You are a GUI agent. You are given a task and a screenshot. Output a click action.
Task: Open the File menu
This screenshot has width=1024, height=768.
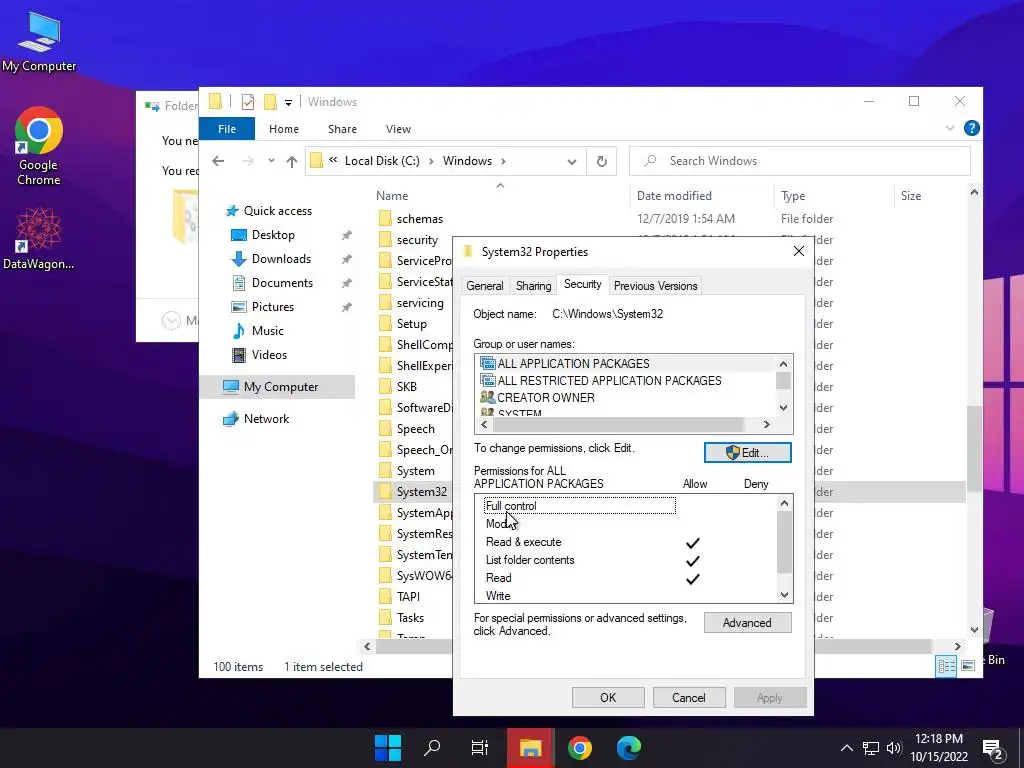coord(227,129)
